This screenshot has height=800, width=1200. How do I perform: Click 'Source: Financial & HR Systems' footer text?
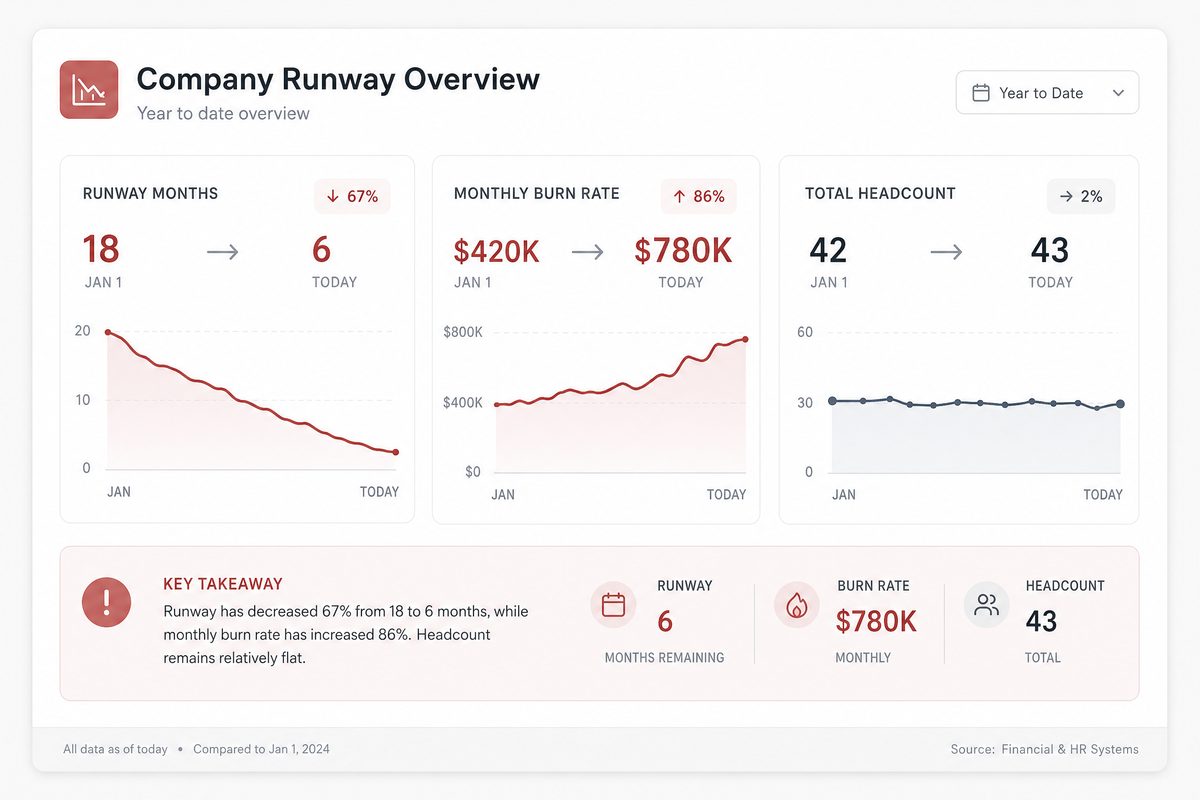(x=1044, y=749)
